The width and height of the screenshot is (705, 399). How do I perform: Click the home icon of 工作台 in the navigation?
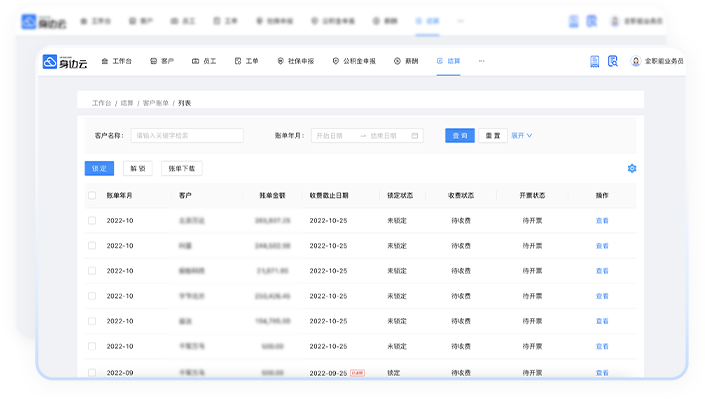click(x=105, y=61)
